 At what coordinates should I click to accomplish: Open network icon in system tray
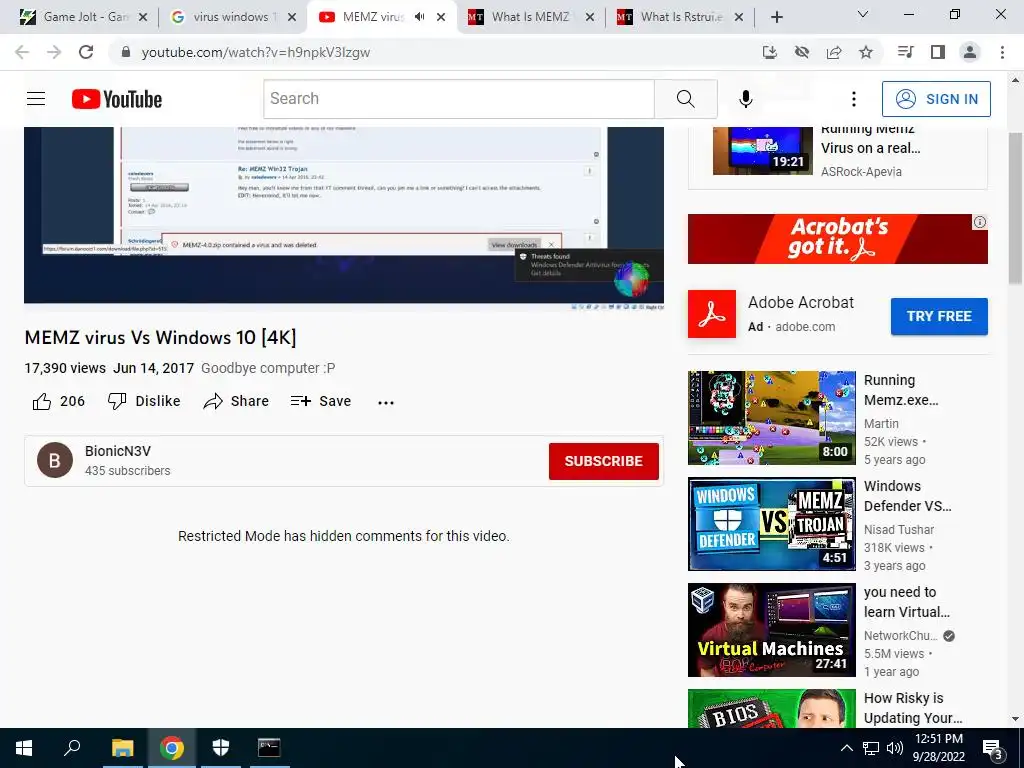point(871,748)
